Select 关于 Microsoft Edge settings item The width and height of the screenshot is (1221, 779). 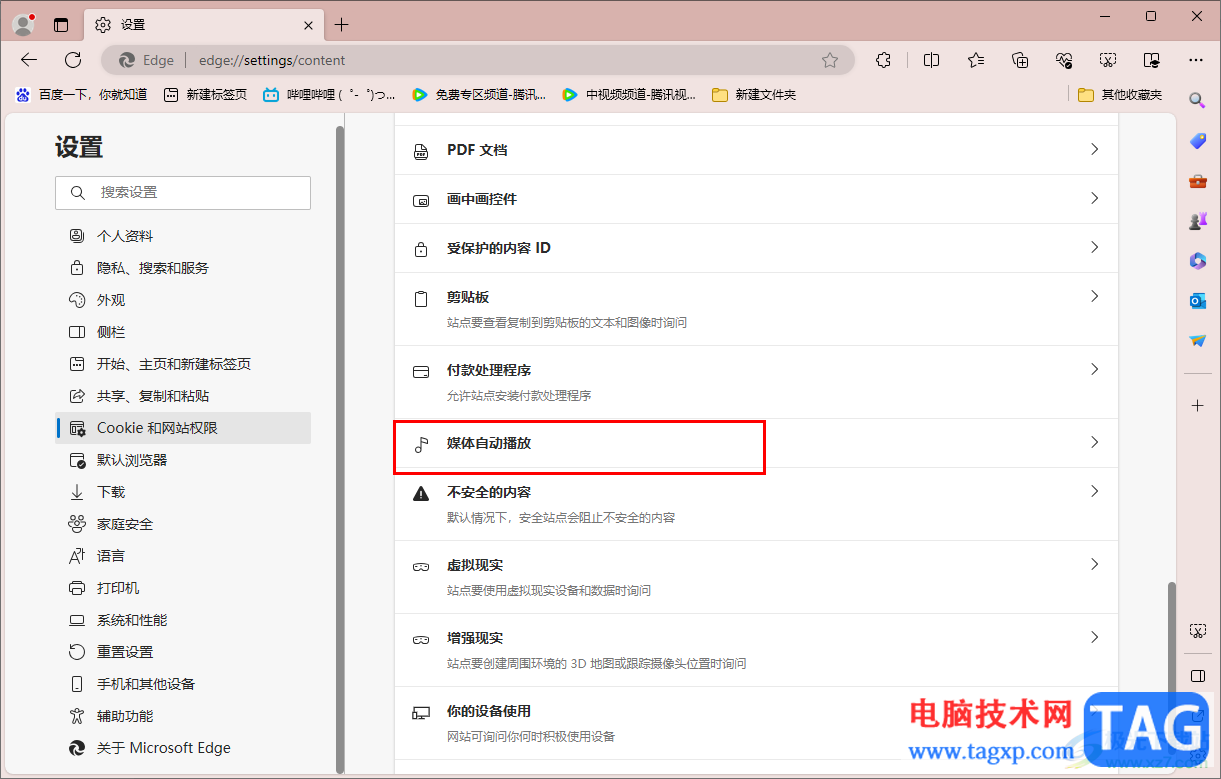point(183,748)
